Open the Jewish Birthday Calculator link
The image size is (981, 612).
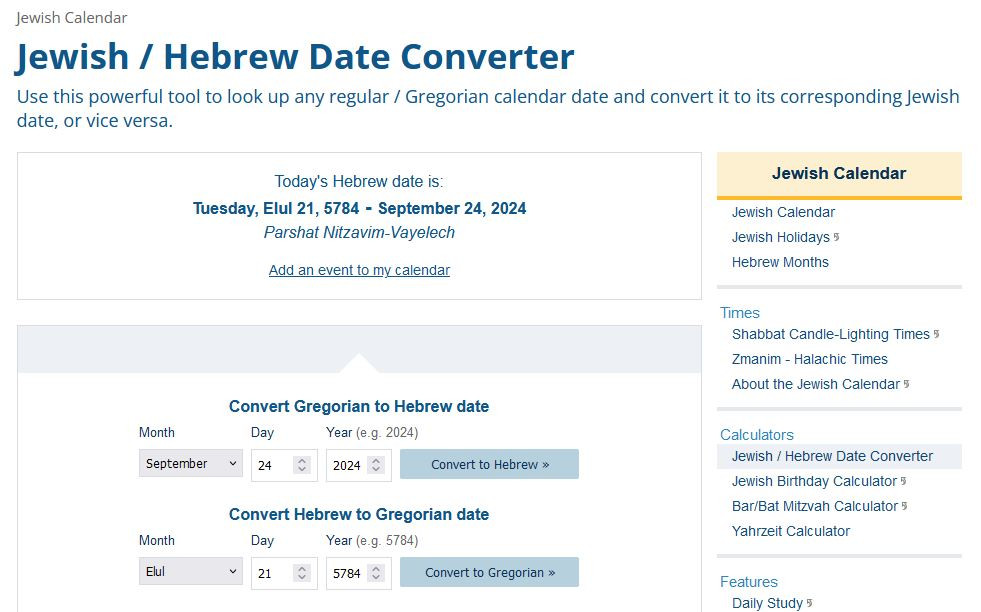[814, 481]
